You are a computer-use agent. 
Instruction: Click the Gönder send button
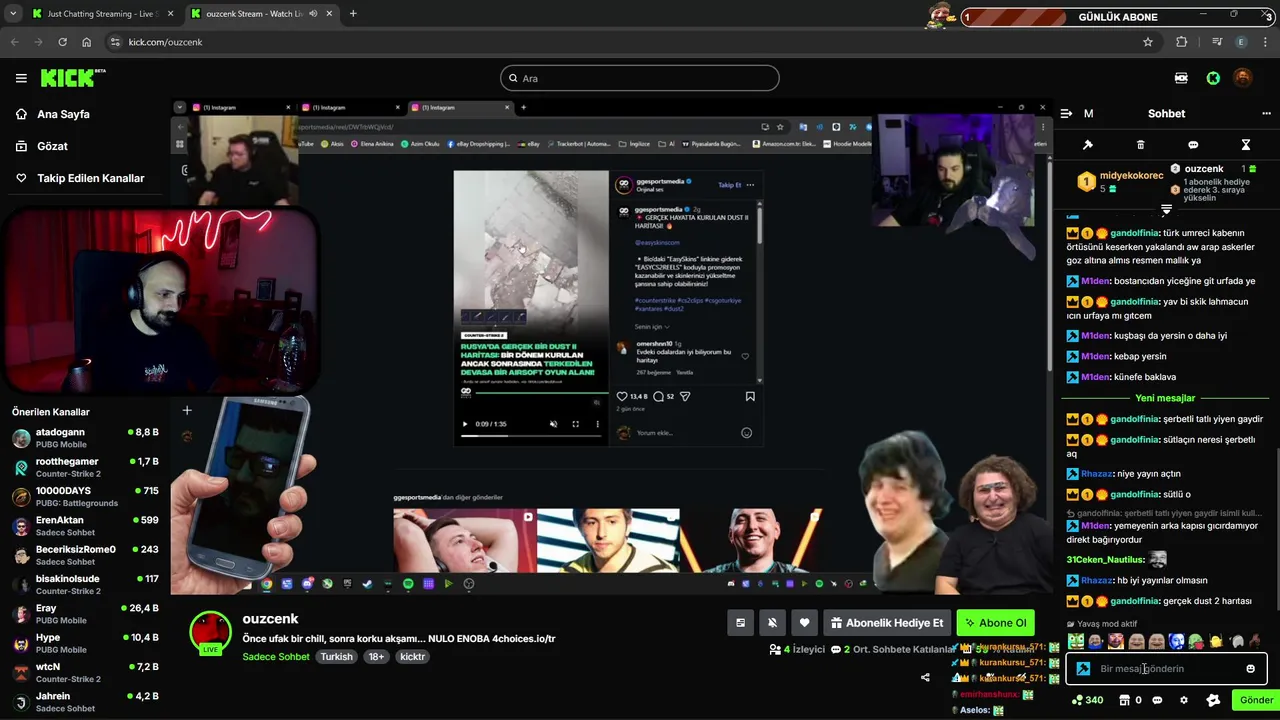click(x=1255, y=700)
